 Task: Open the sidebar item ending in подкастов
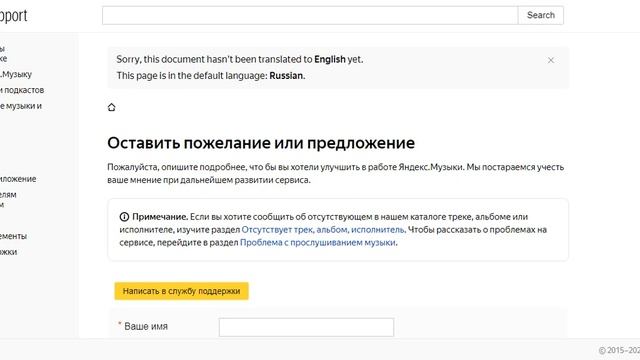click(x=22, y=90)
